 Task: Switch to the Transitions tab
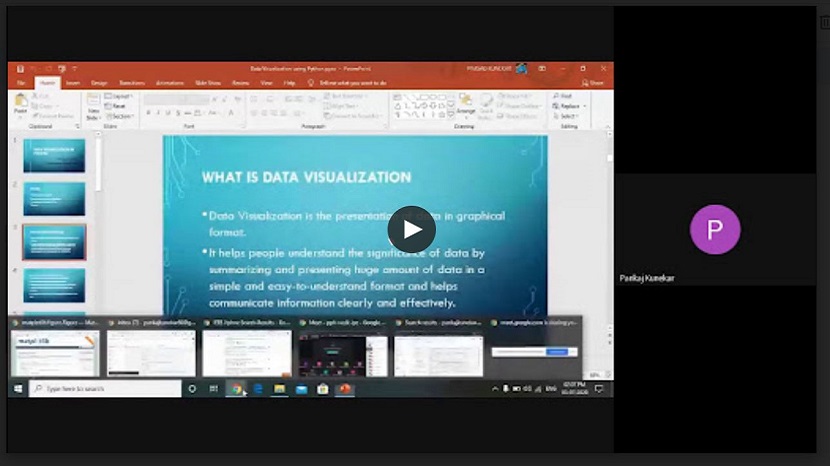[132, 83]
